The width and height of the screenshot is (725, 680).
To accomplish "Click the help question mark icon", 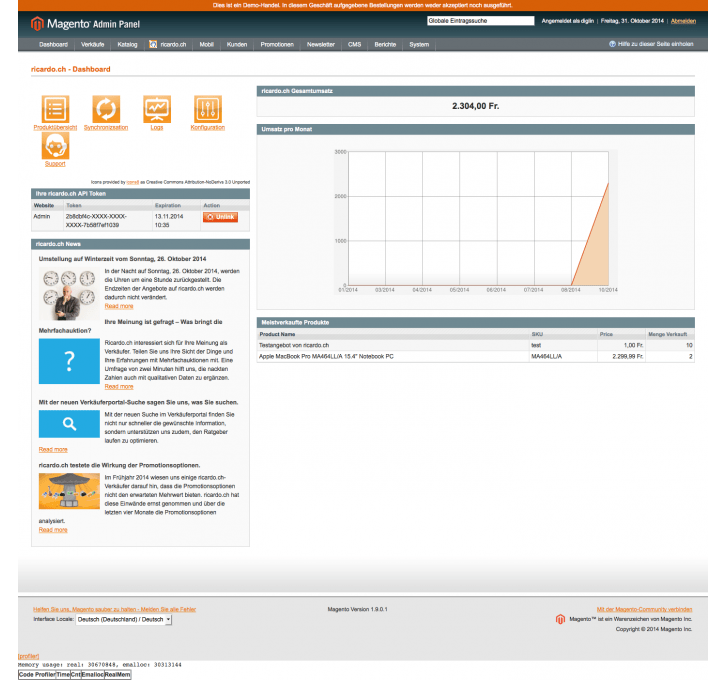I will (612, 44).
